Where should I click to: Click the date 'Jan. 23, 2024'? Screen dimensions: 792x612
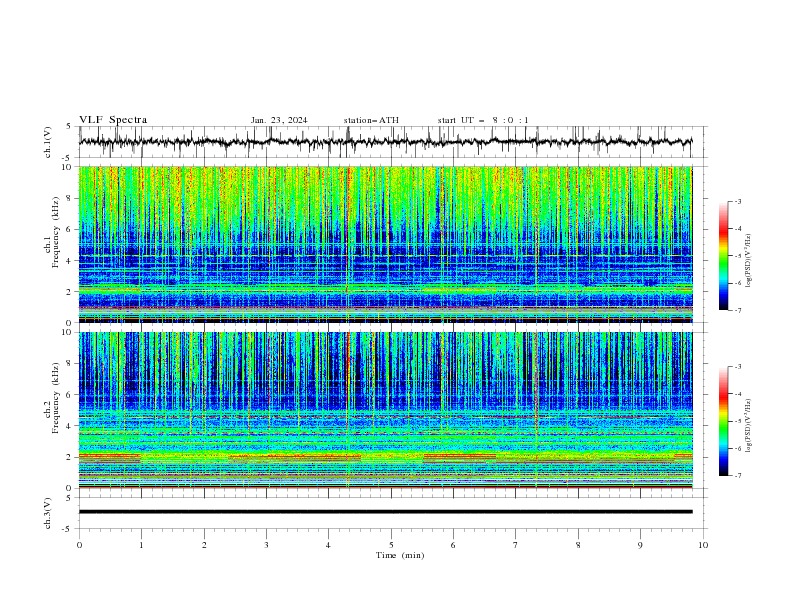coord(279,120)
